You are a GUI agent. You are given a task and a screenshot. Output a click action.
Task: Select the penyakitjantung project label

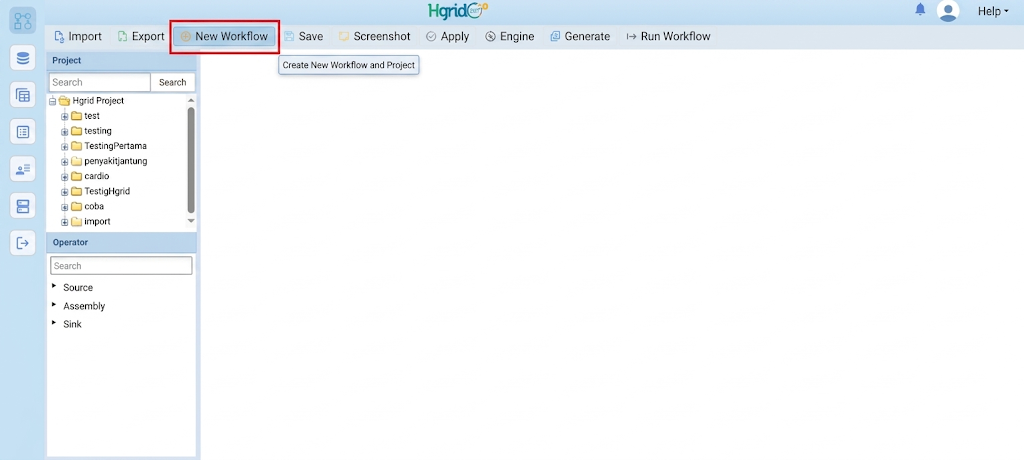coord(116,161)
